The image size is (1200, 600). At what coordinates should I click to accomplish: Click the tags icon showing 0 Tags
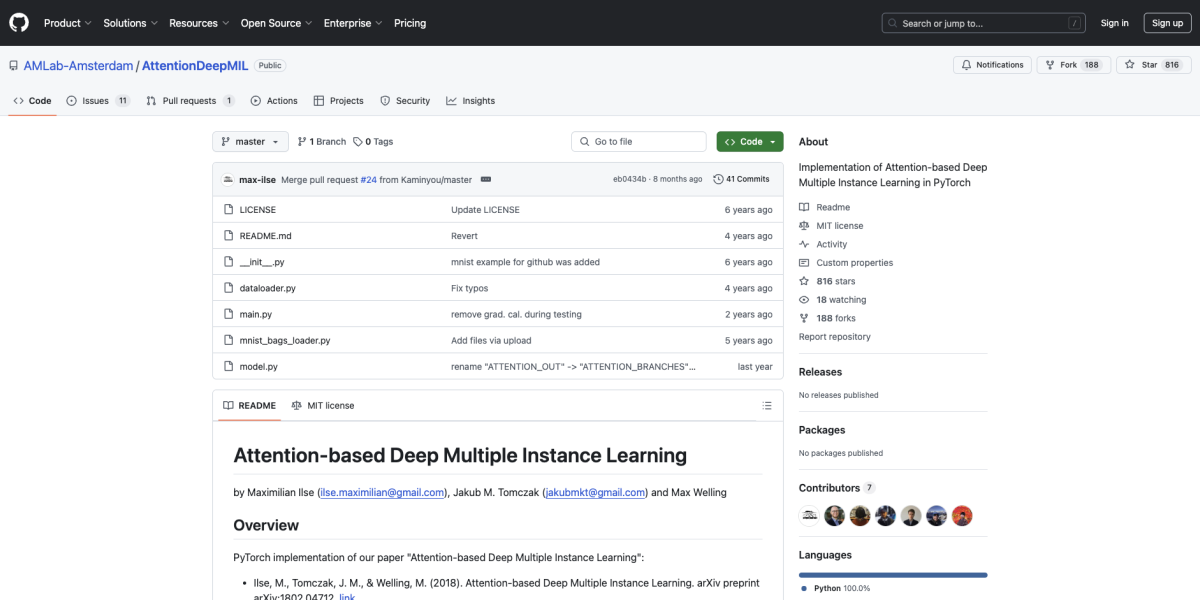(358, 142)
